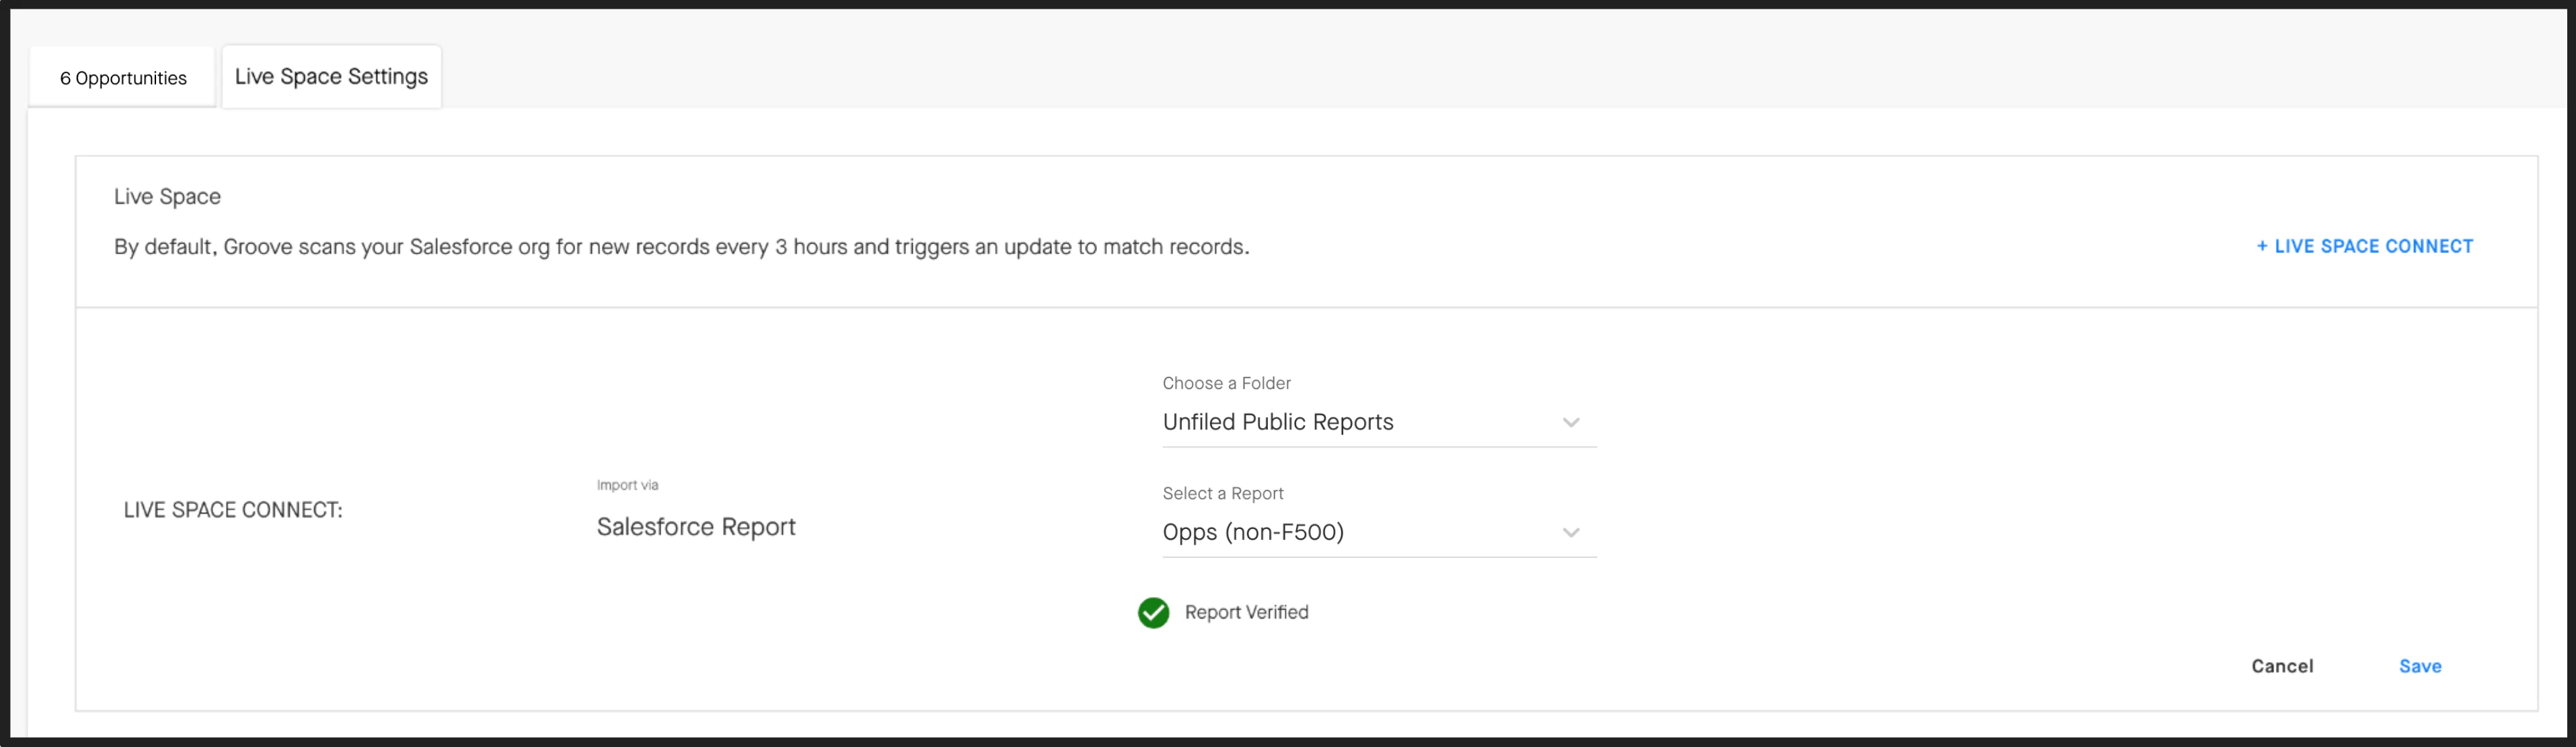Image resolution: width=2576 pixels, height=747 pixels.
Task: Click the Groove scan interval description text
Action: [x=681, y=247]
